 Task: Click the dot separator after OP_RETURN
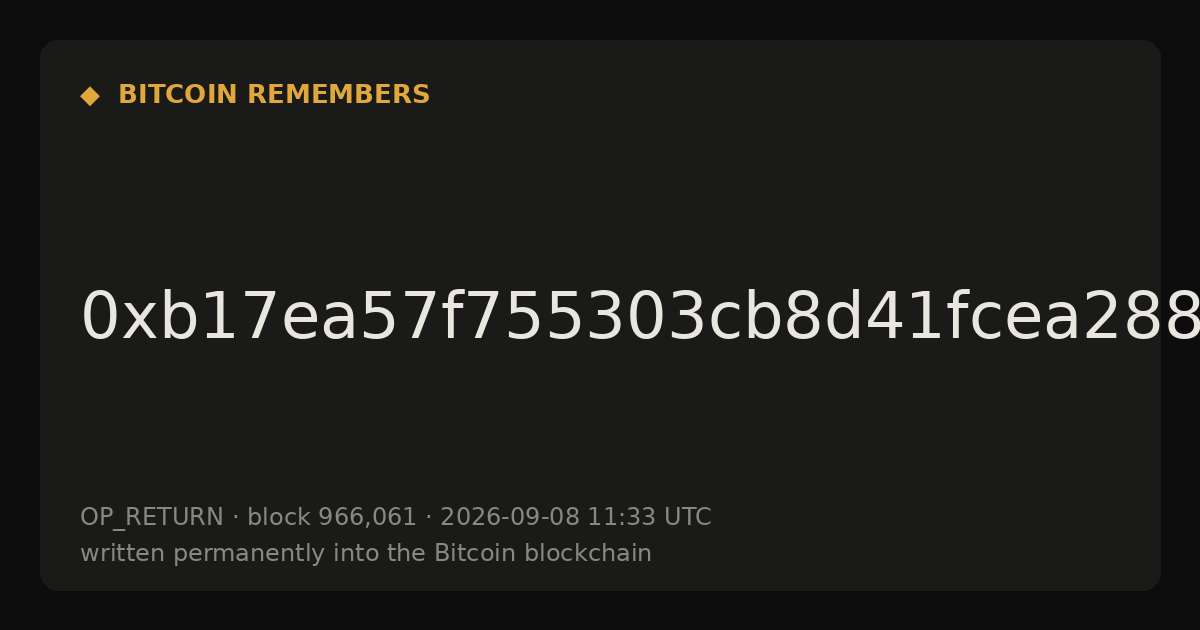pyautogui.click(x=235, y=518)
